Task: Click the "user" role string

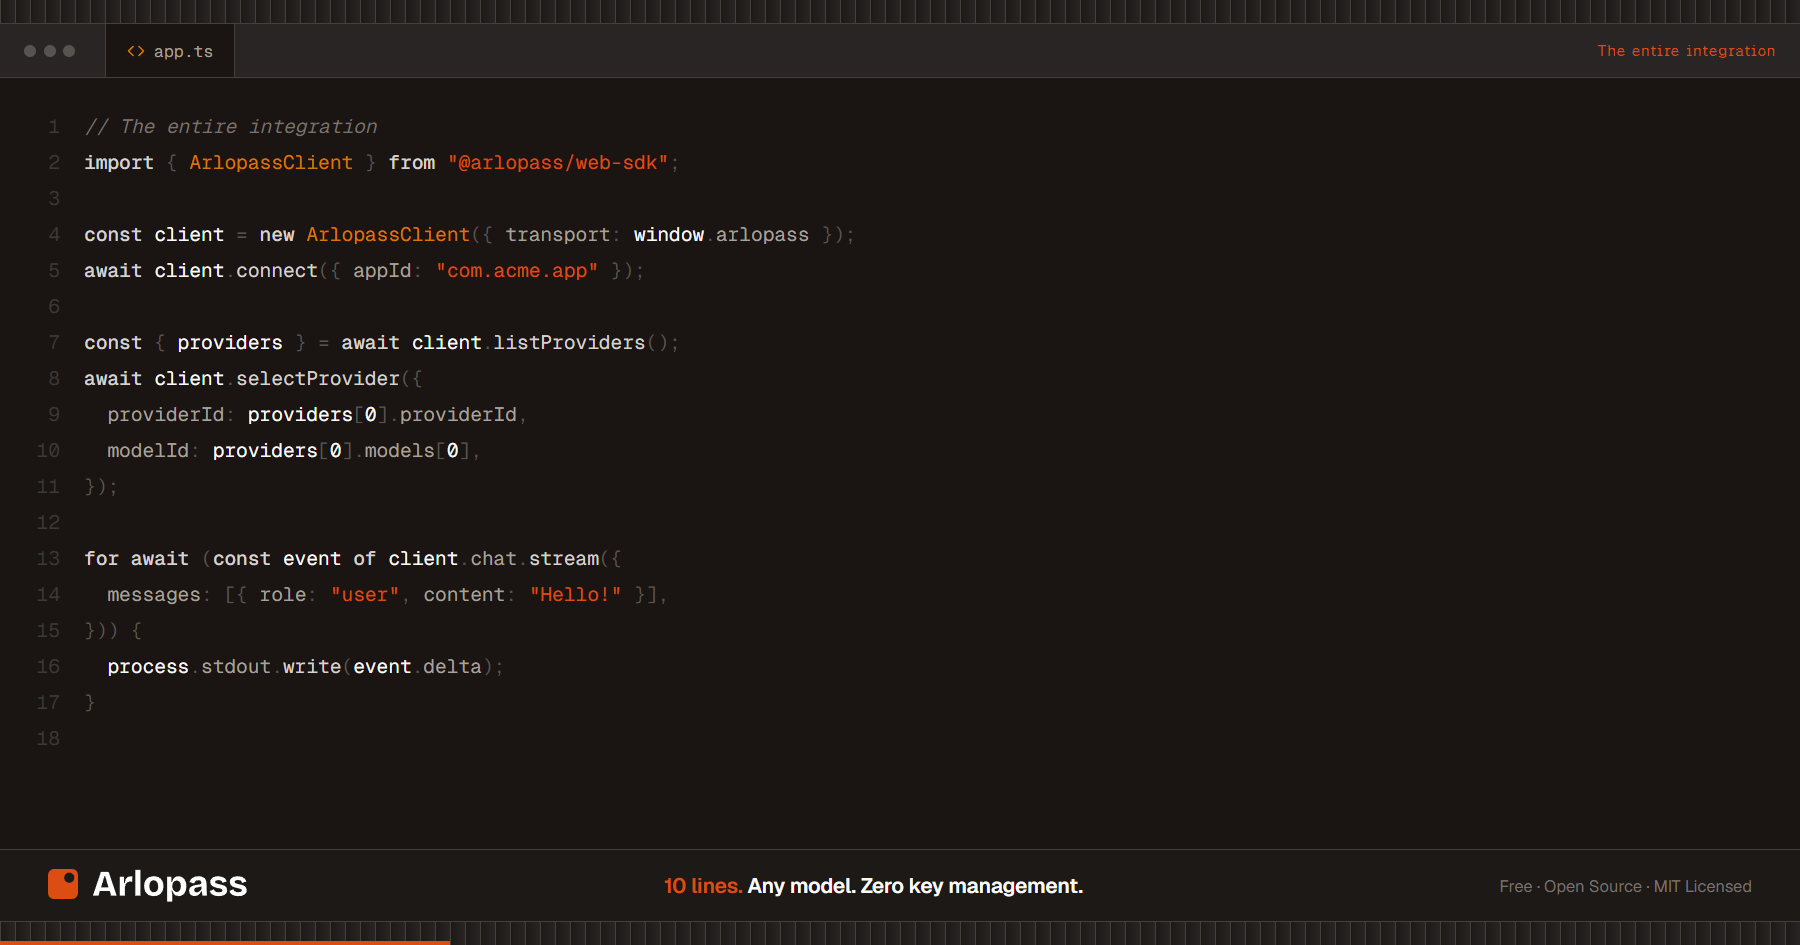Action: 365,595
